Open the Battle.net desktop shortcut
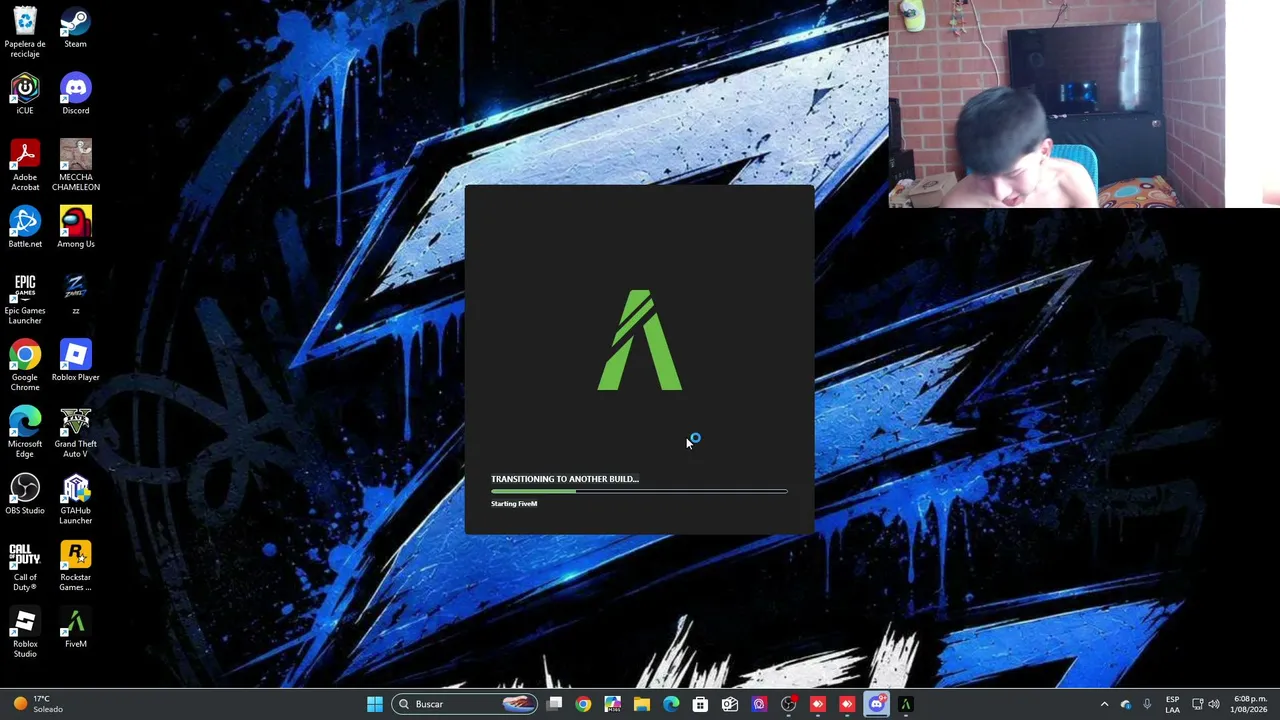This screenshot has width=1280, height=720. [25, 227]
